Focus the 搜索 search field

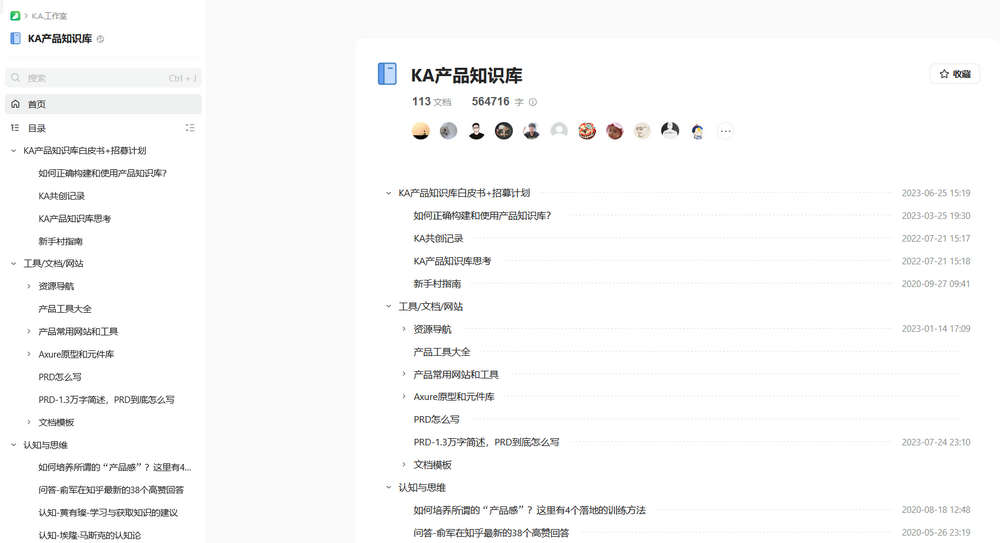103,78
